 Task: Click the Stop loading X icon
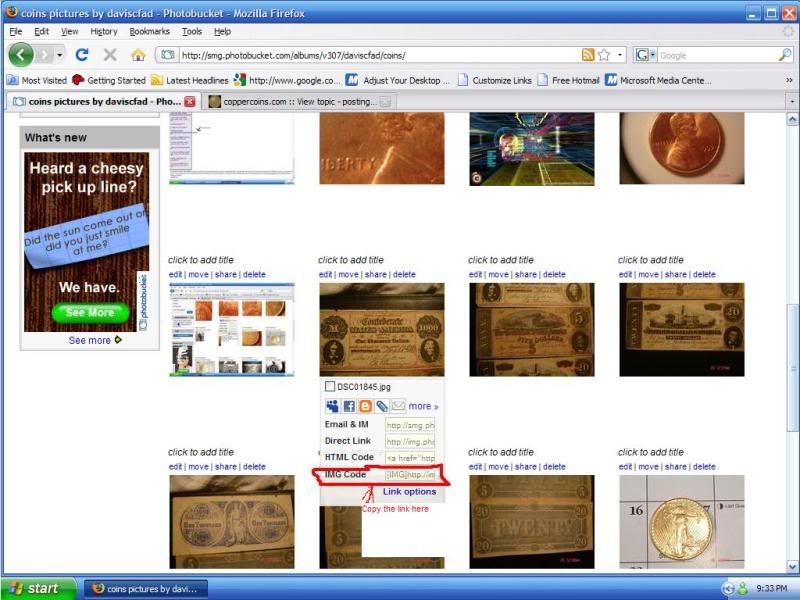110,55
